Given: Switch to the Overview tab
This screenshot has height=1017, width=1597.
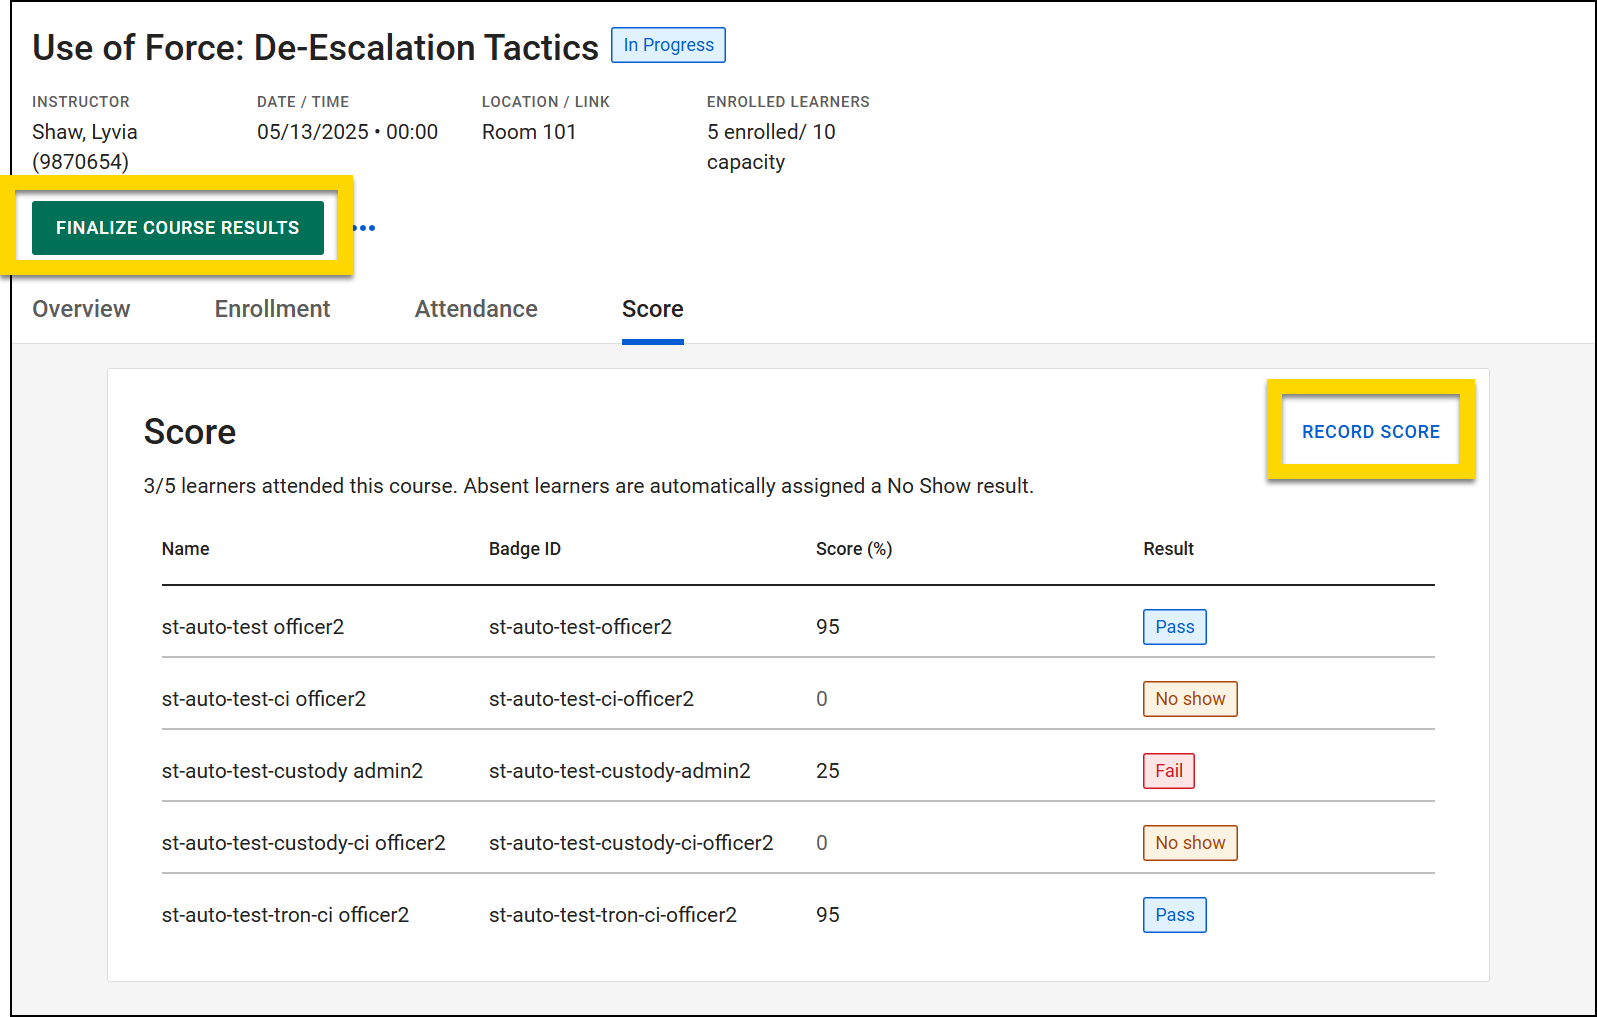Looking at the screenshot, I should (81, 309).
